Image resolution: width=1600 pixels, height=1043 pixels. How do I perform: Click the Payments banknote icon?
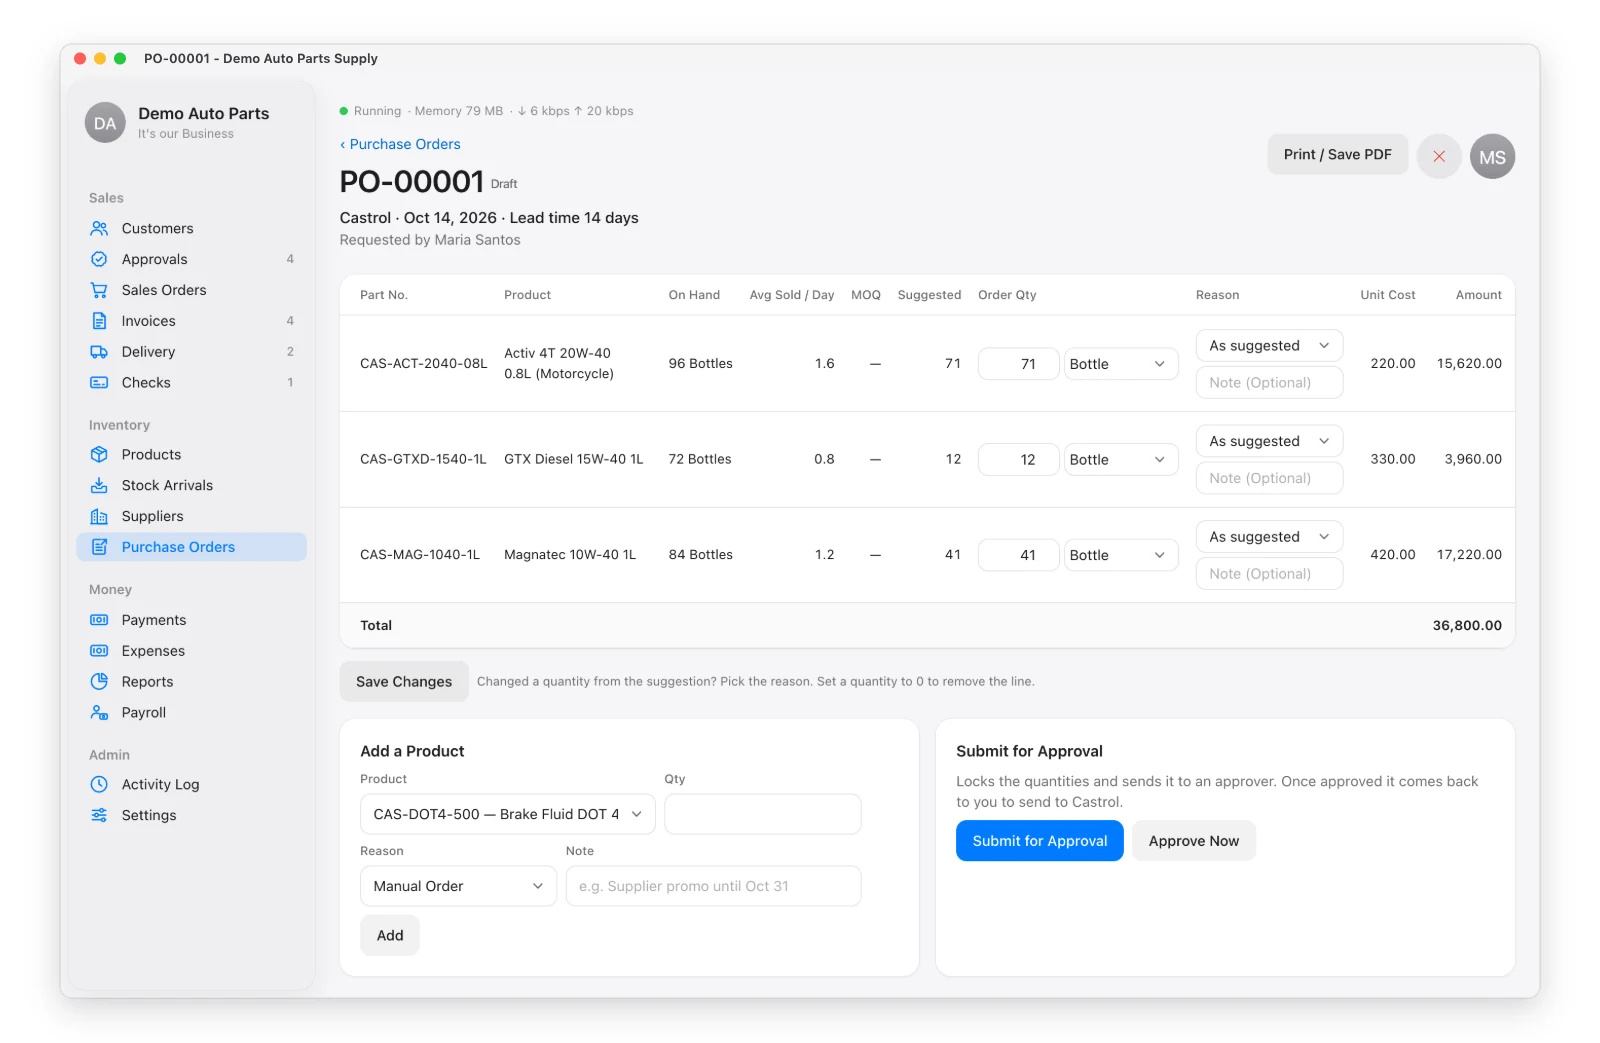99,621
